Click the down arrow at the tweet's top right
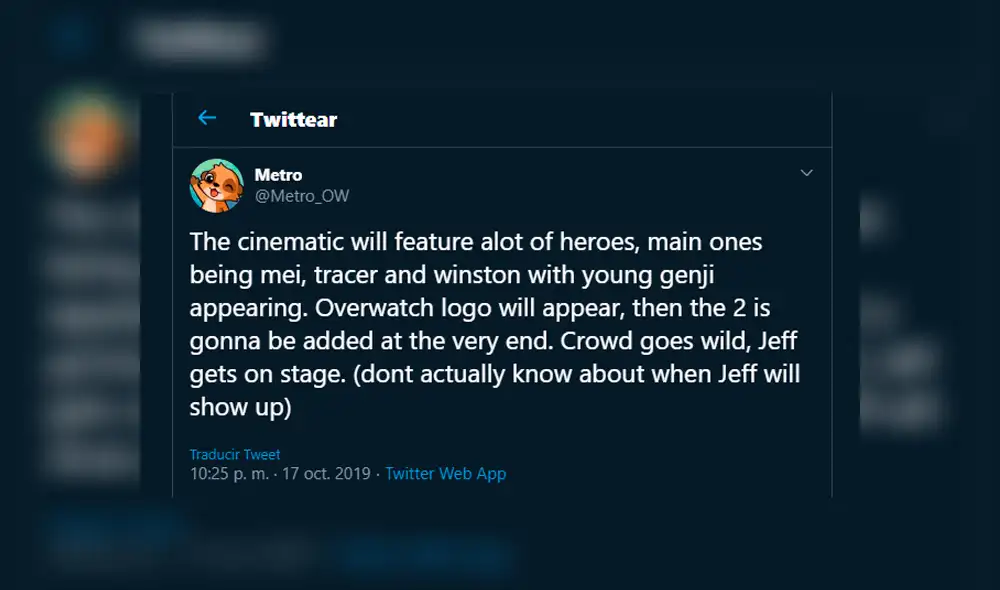Viewport: 1000px width, 590px height. pos(806,172)
